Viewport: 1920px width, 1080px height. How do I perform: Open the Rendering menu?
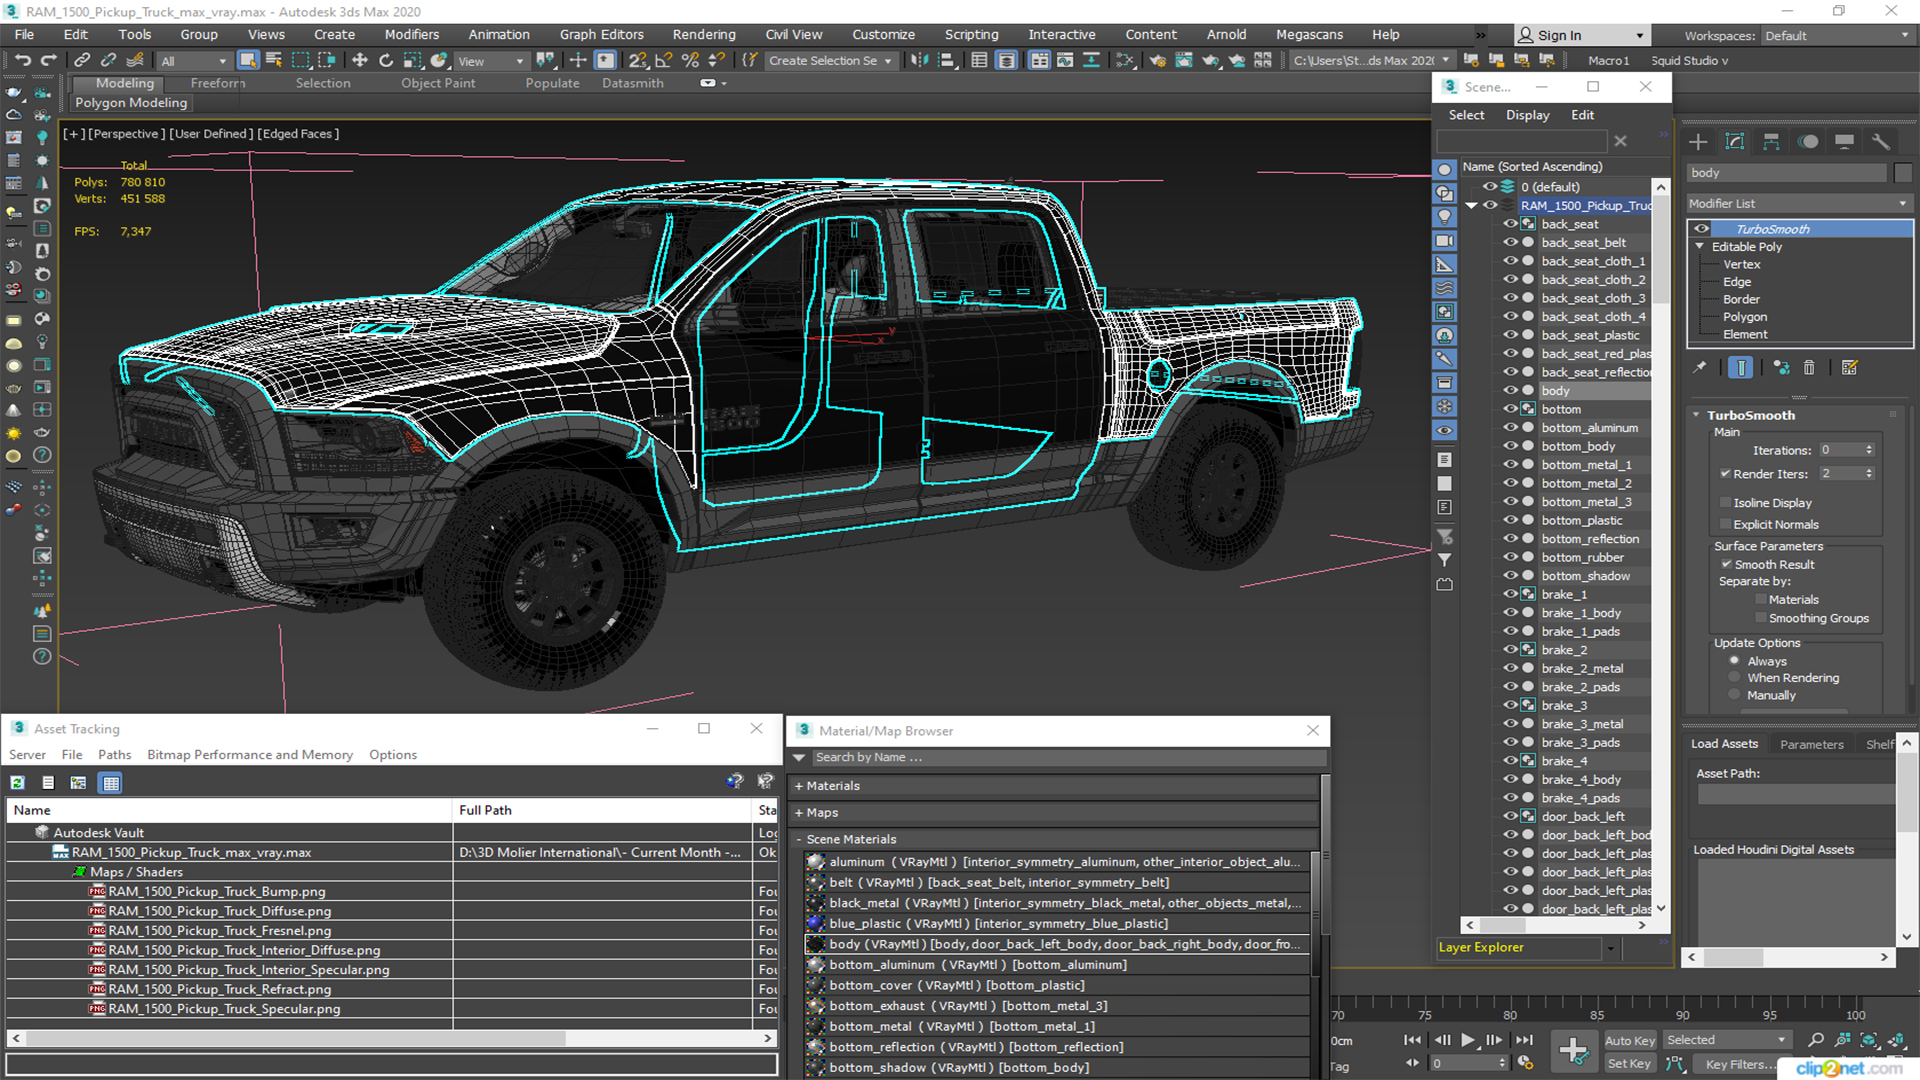(704, 34)
